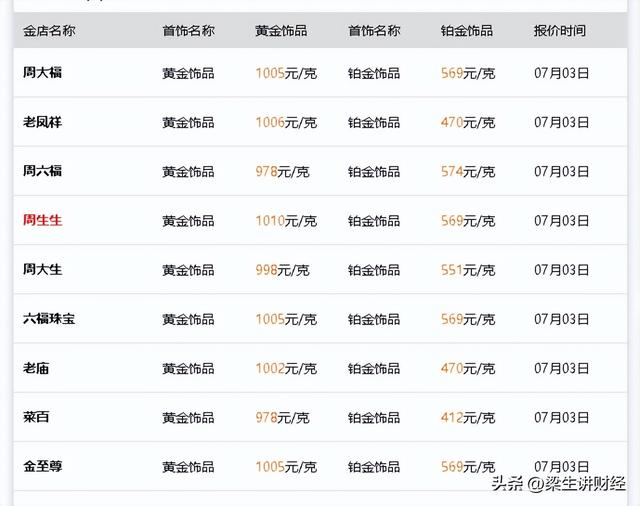The image size is (640, 506).
Task: Click the 铂金饰品 column header
Action: [467, 31]
